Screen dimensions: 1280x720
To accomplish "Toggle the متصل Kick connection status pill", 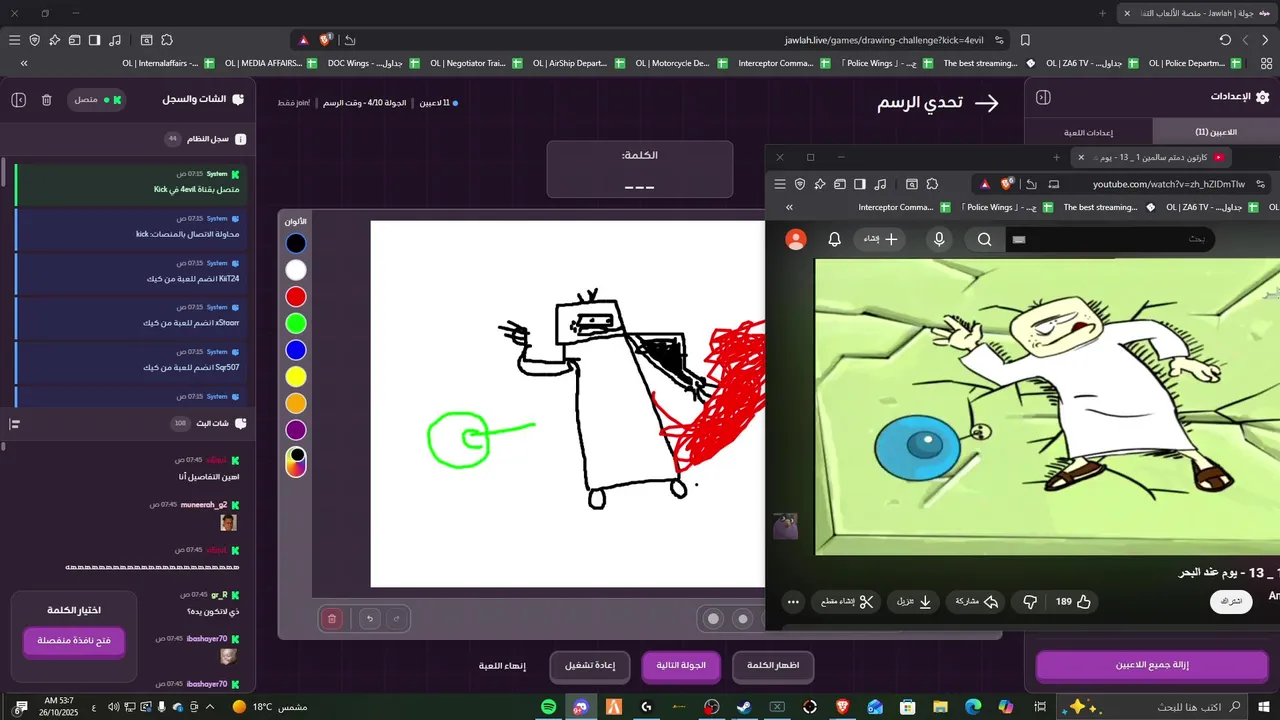I will coord(97,100).
